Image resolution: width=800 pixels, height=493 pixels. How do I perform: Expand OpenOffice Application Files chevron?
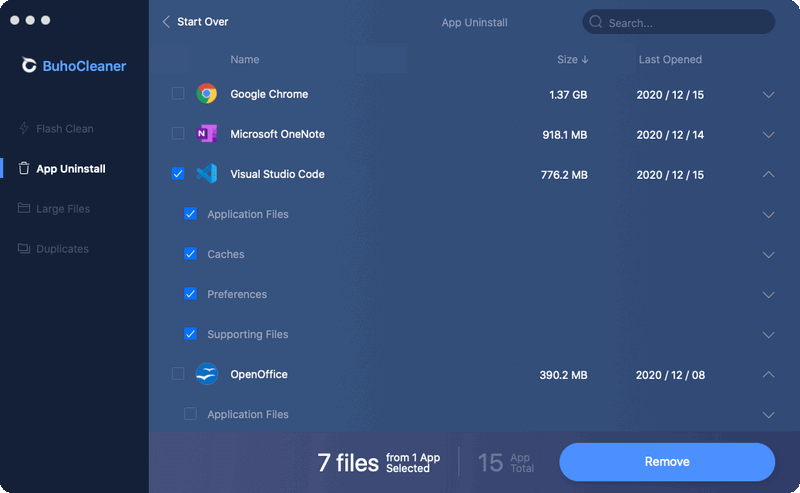[768, 415]
